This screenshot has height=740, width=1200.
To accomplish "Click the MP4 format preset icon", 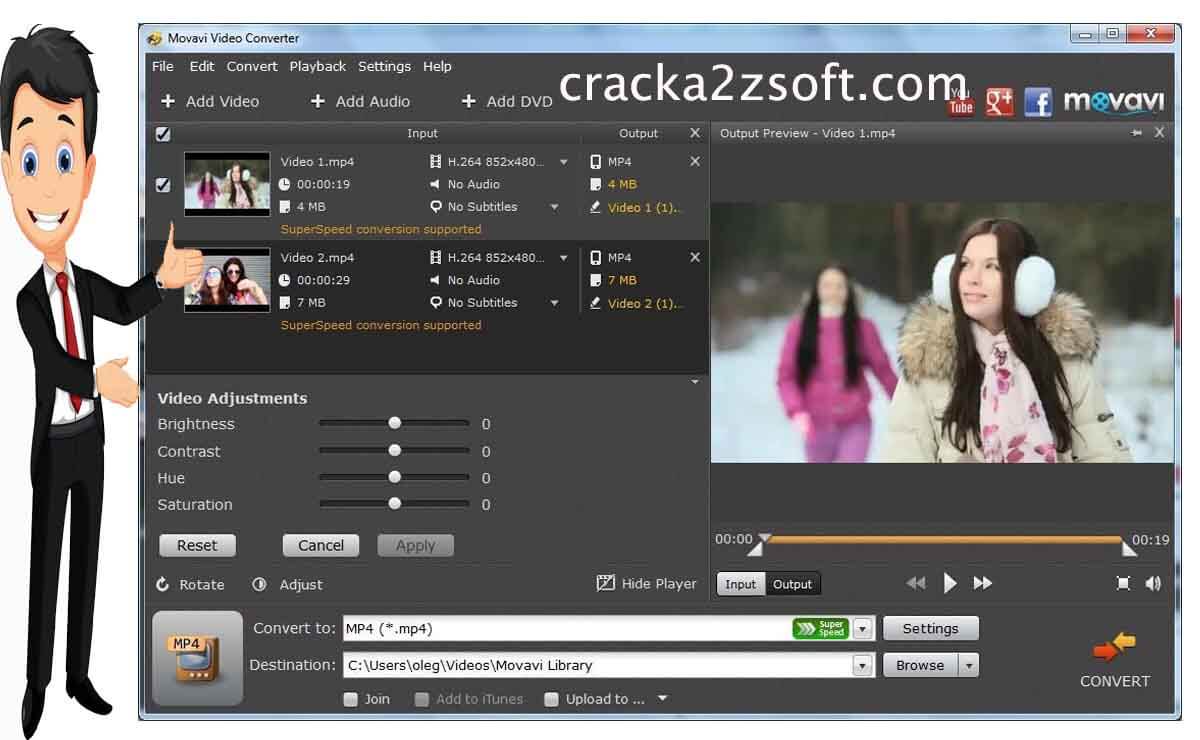I will point(197,659).
